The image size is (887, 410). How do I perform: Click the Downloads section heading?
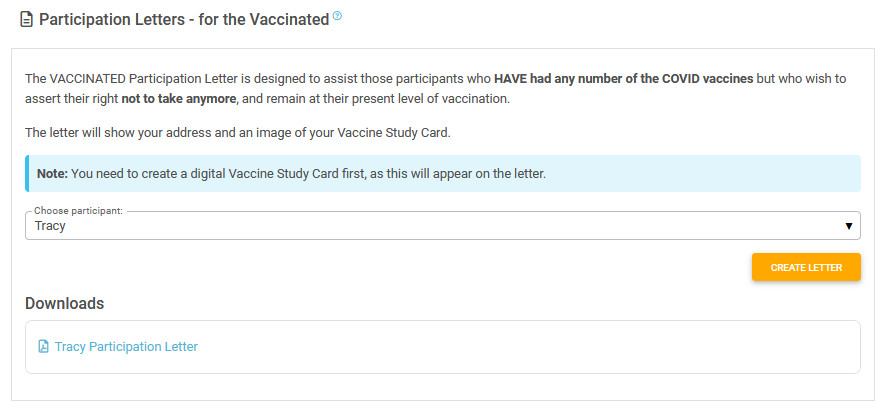coord(64,303)
